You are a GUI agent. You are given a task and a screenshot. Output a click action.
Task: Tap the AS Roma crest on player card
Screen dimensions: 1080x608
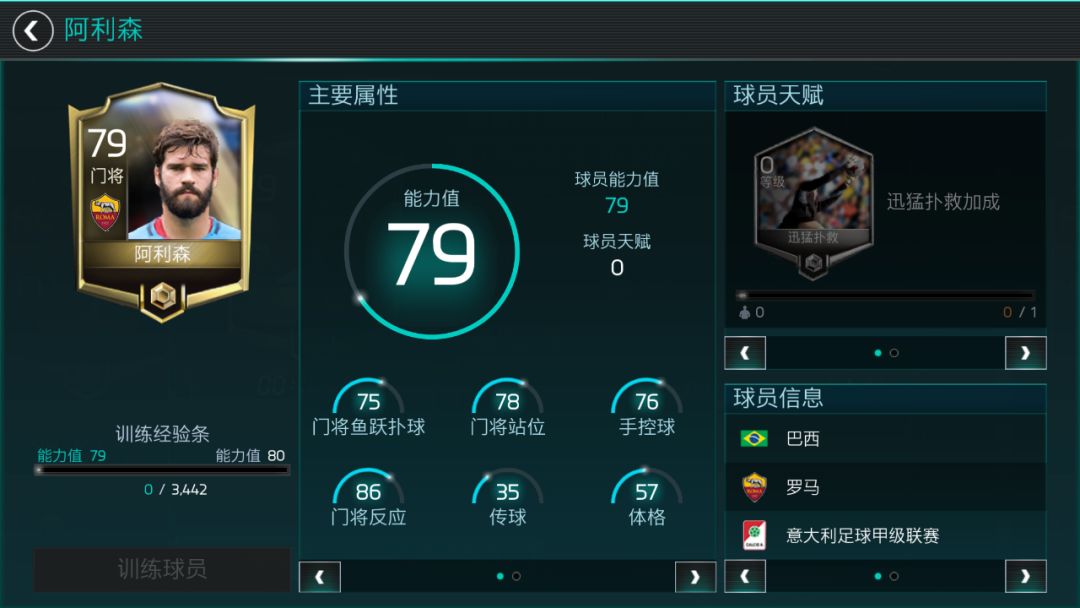(105, 212)
